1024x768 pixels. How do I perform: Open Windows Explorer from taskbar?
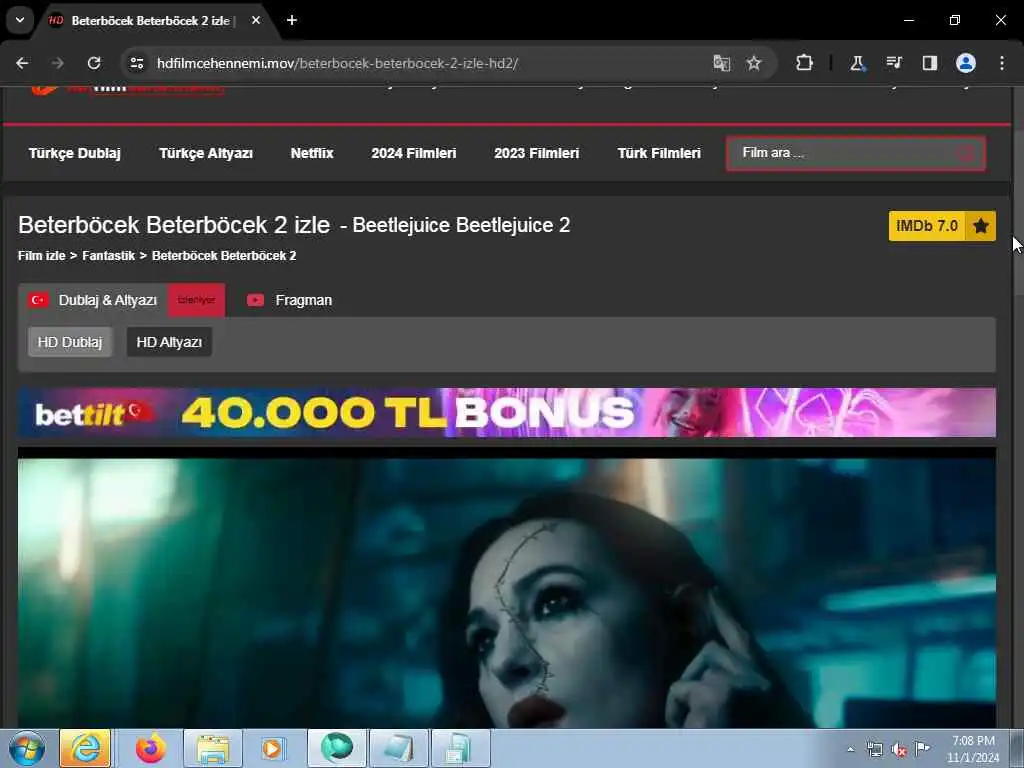pos(213,748)
